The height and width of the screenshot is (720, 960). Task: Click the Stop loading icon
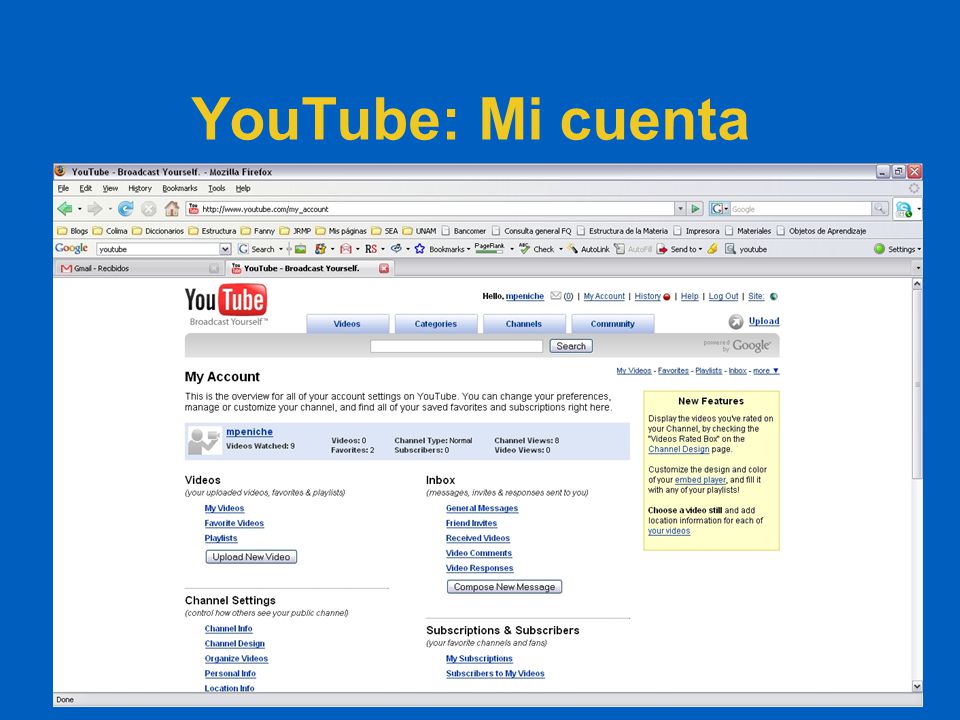(x=149, y=209)
